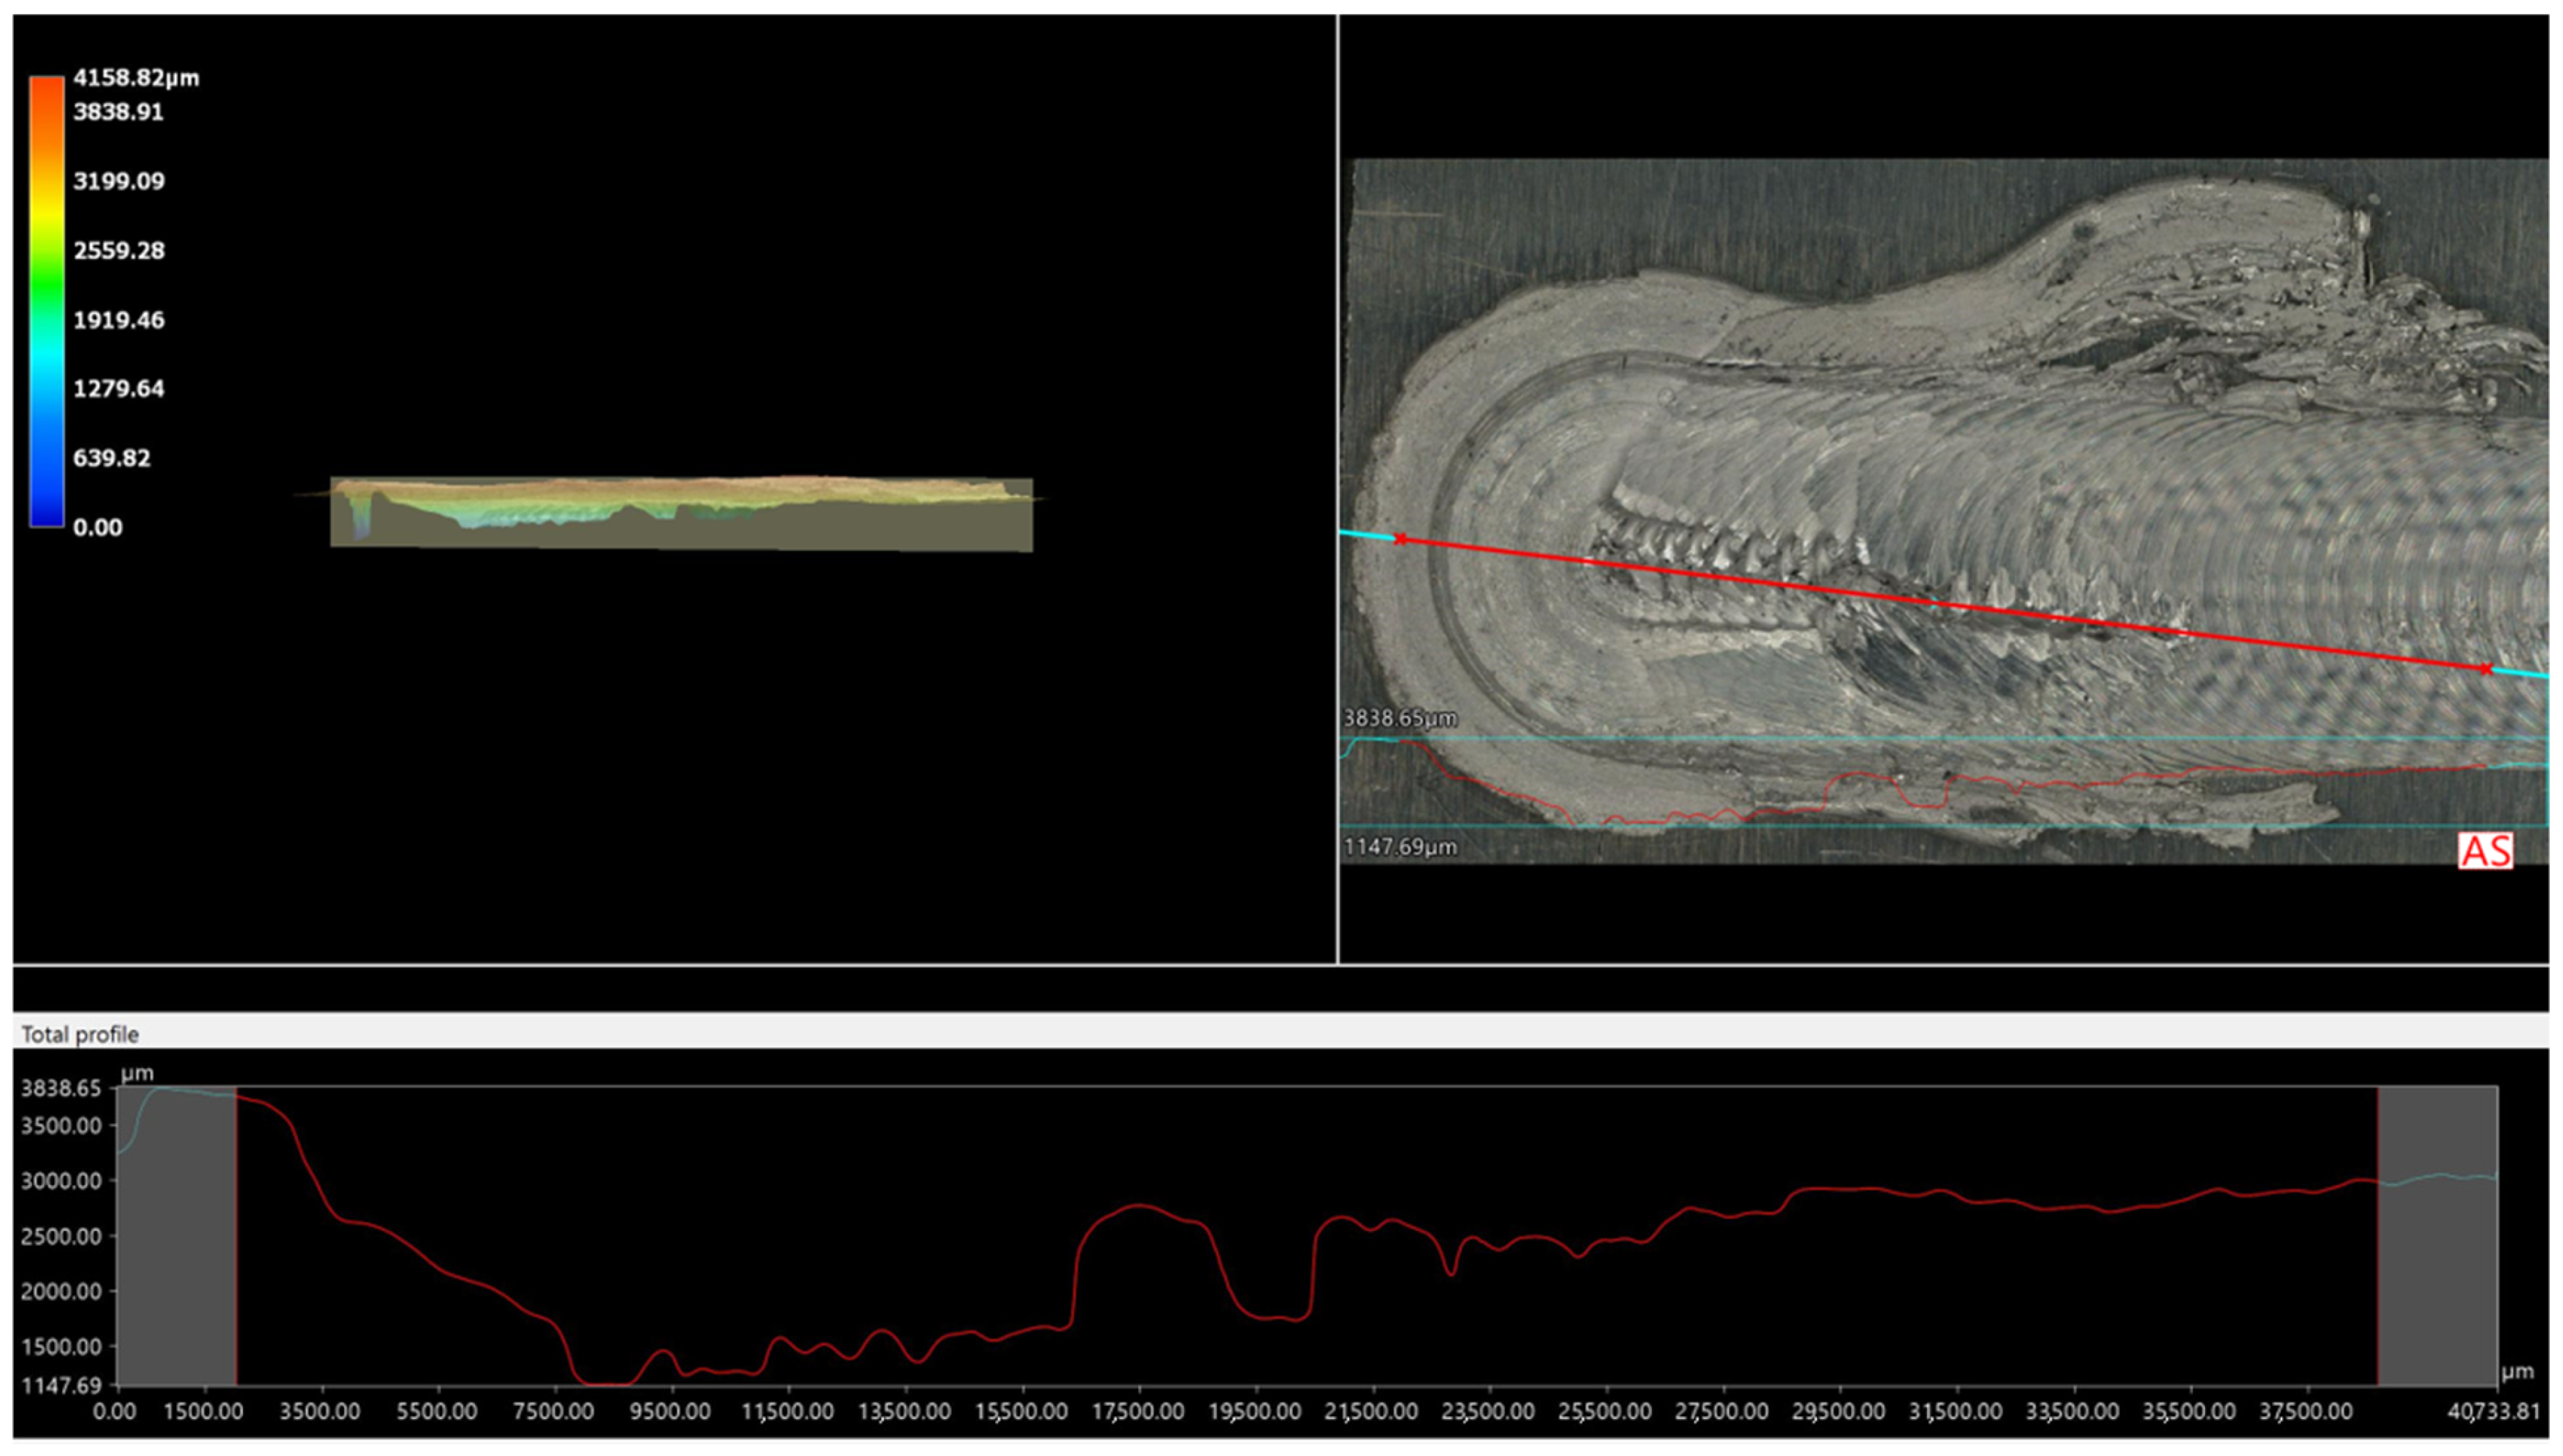Select the 27,500.00 x-axis tick label

click(x=1722, y=1412)
